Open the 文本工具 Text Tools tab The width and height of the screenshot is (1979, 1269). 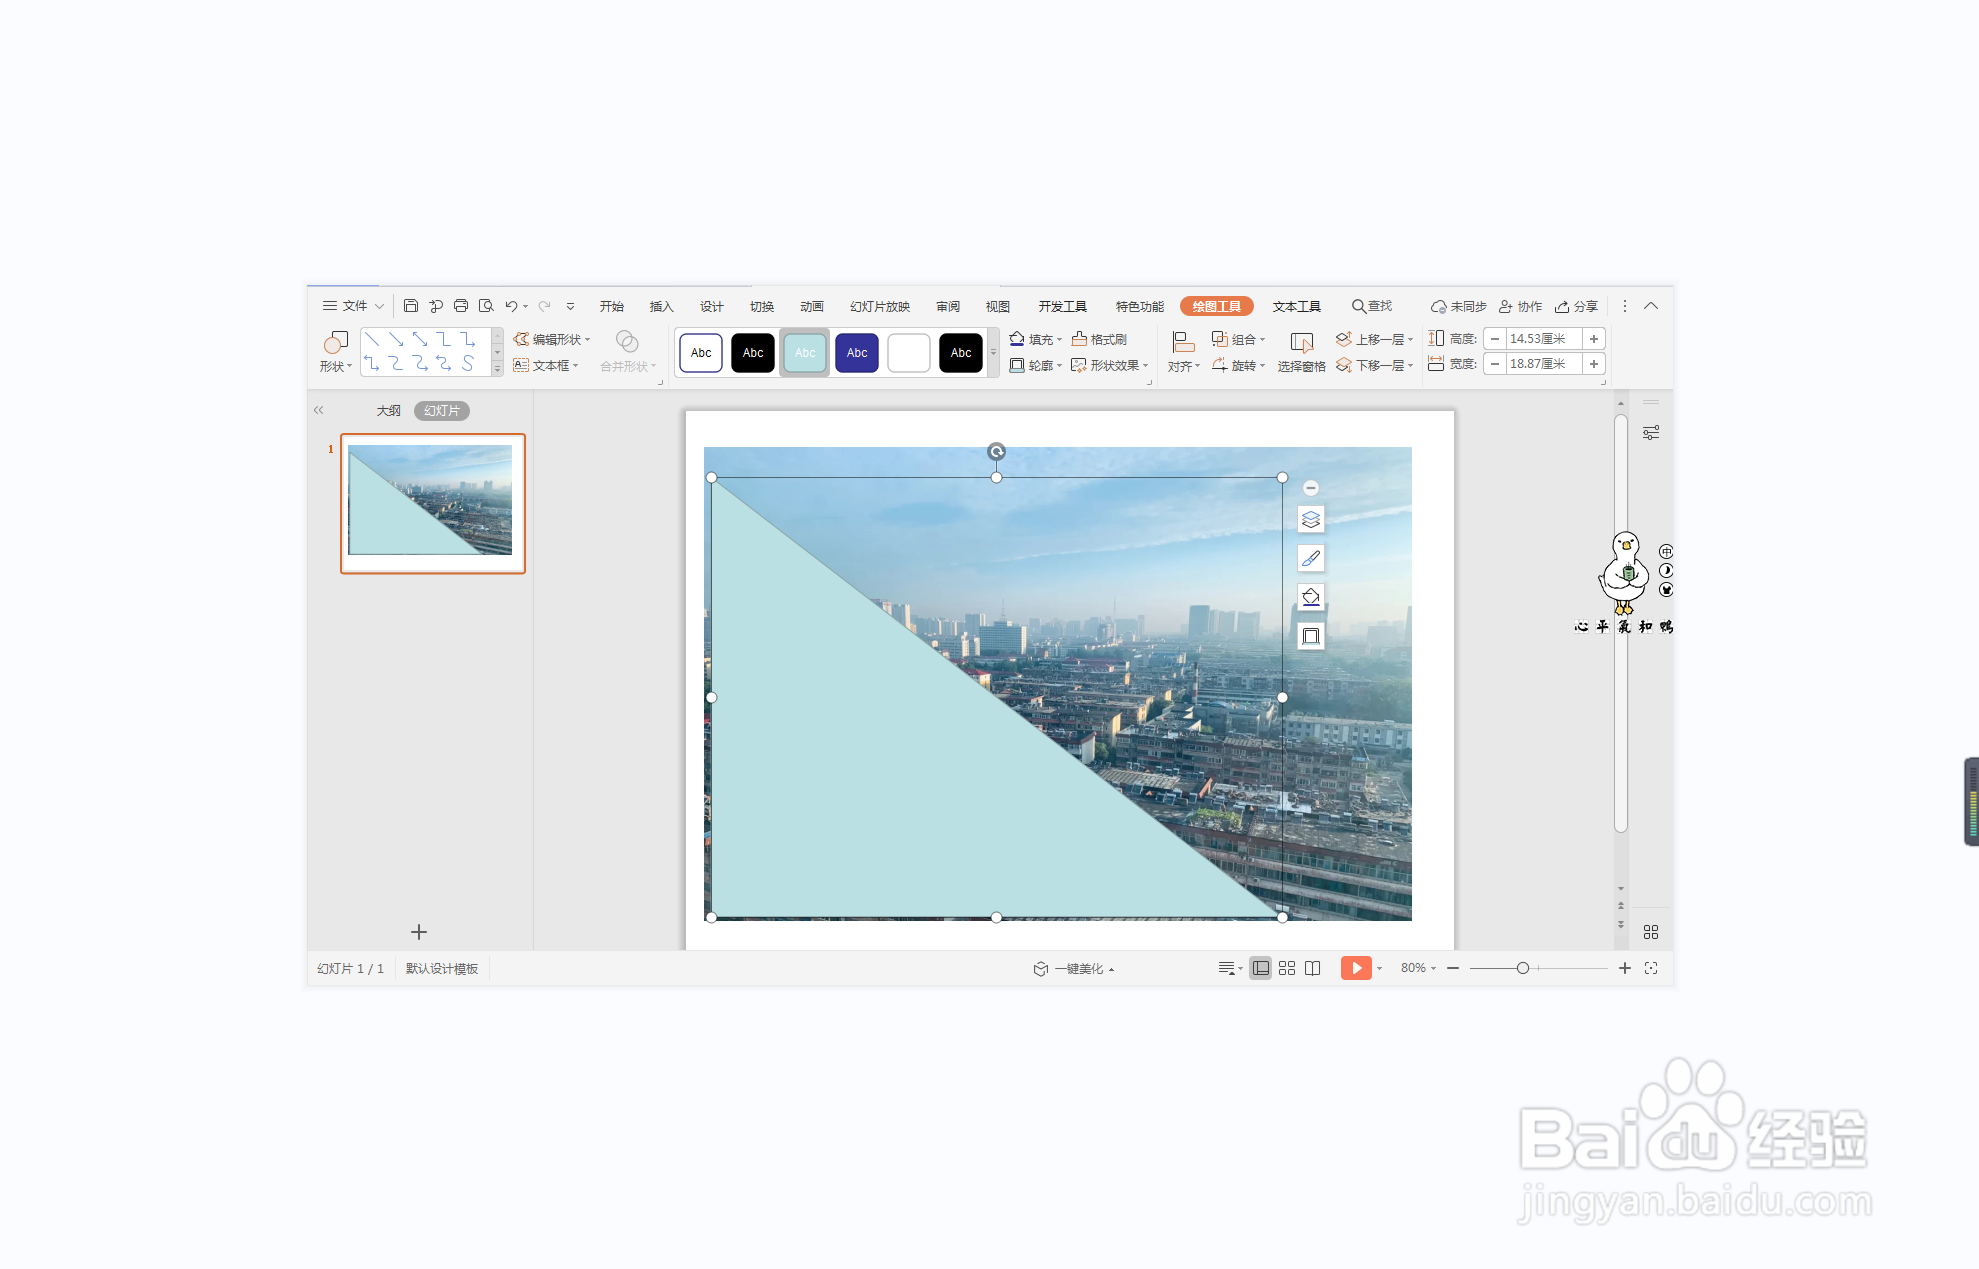click(x=1296, y=306)
